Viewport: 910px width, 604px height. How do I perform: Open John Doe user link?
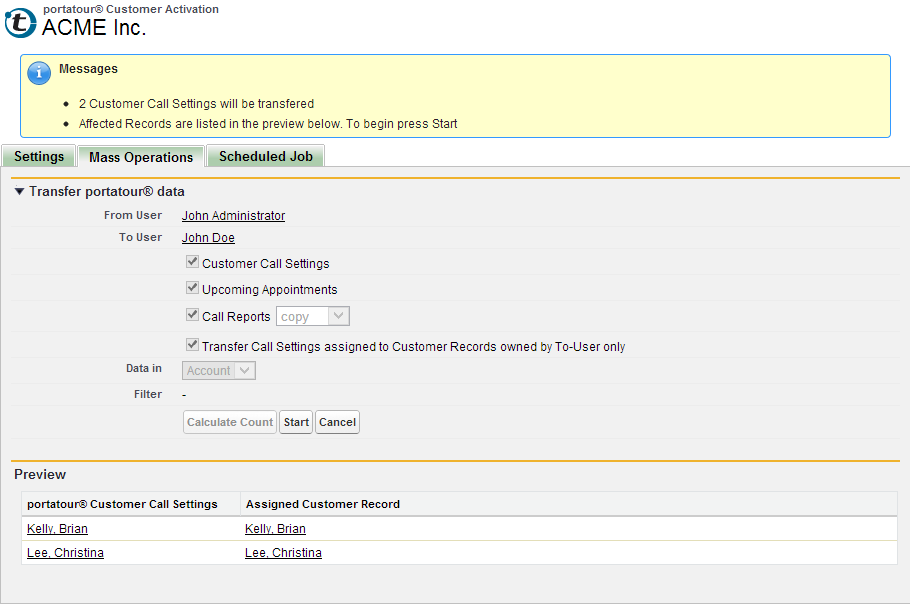[208, 238]
